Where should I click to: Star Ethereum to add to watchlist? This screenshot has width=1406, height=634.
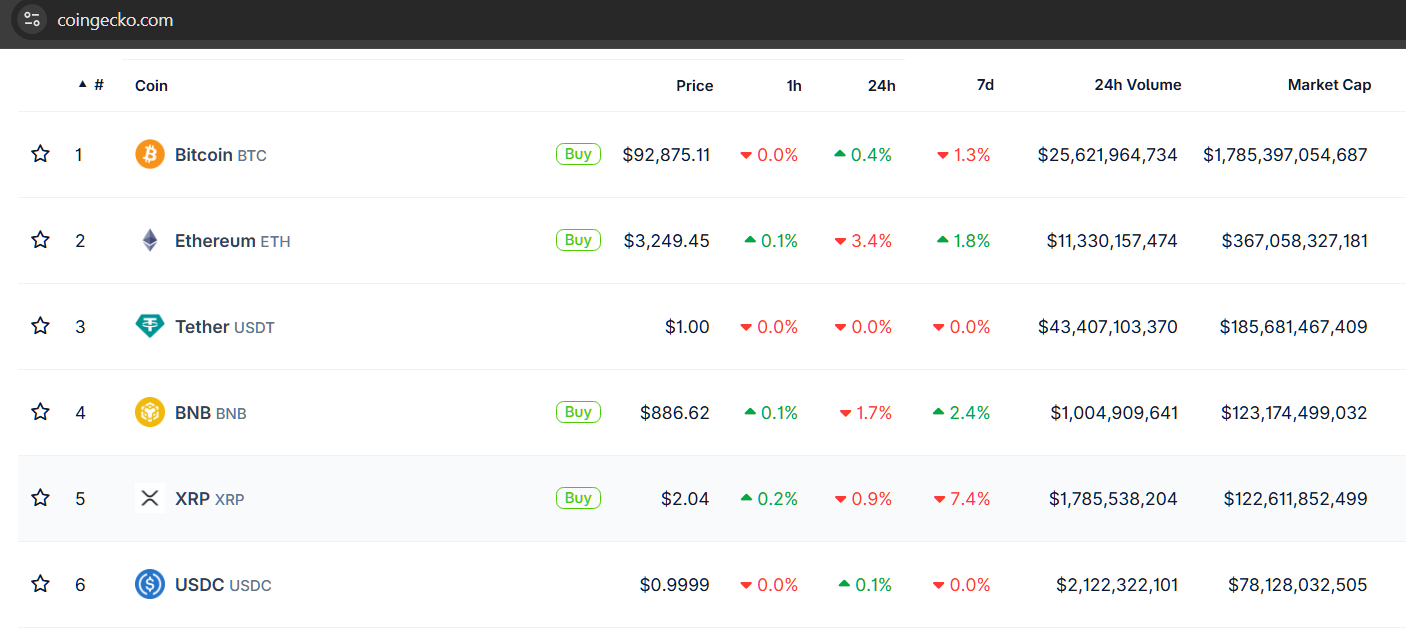click(x=40, y=240)
